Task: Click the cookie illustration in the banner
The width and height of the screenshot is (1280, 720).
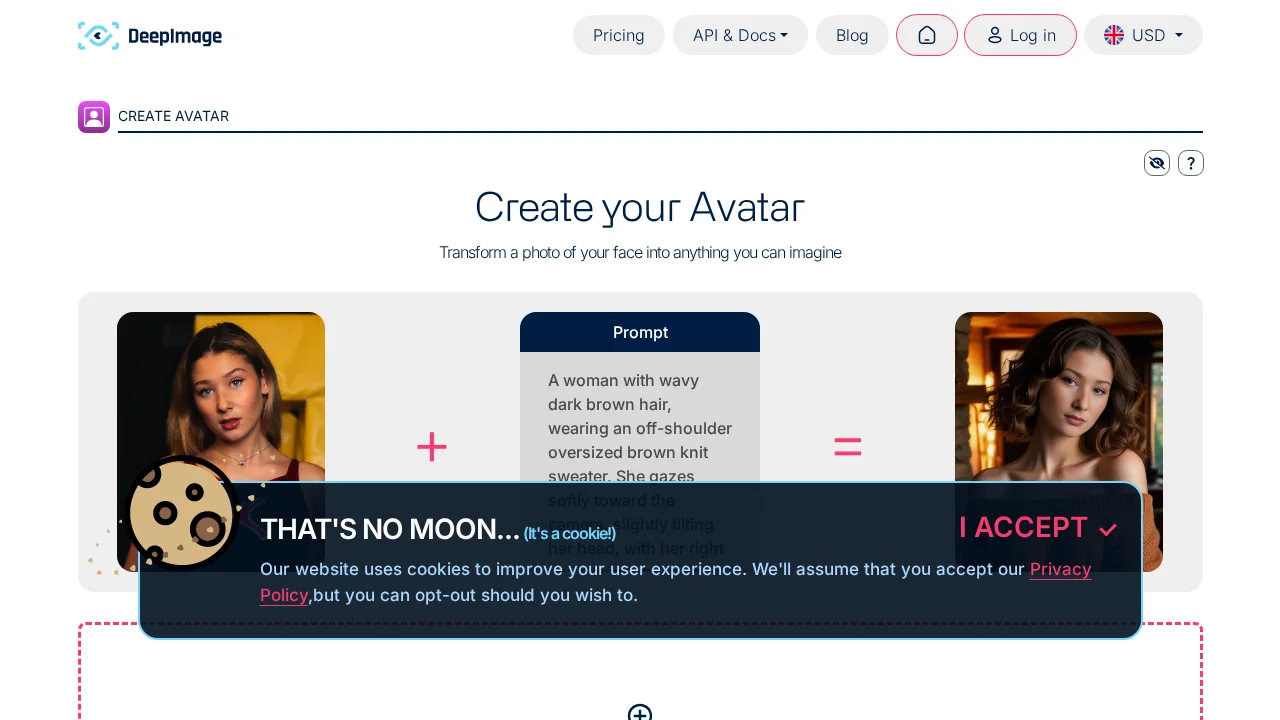Action: pyautogui.click(x=181, y=513)
